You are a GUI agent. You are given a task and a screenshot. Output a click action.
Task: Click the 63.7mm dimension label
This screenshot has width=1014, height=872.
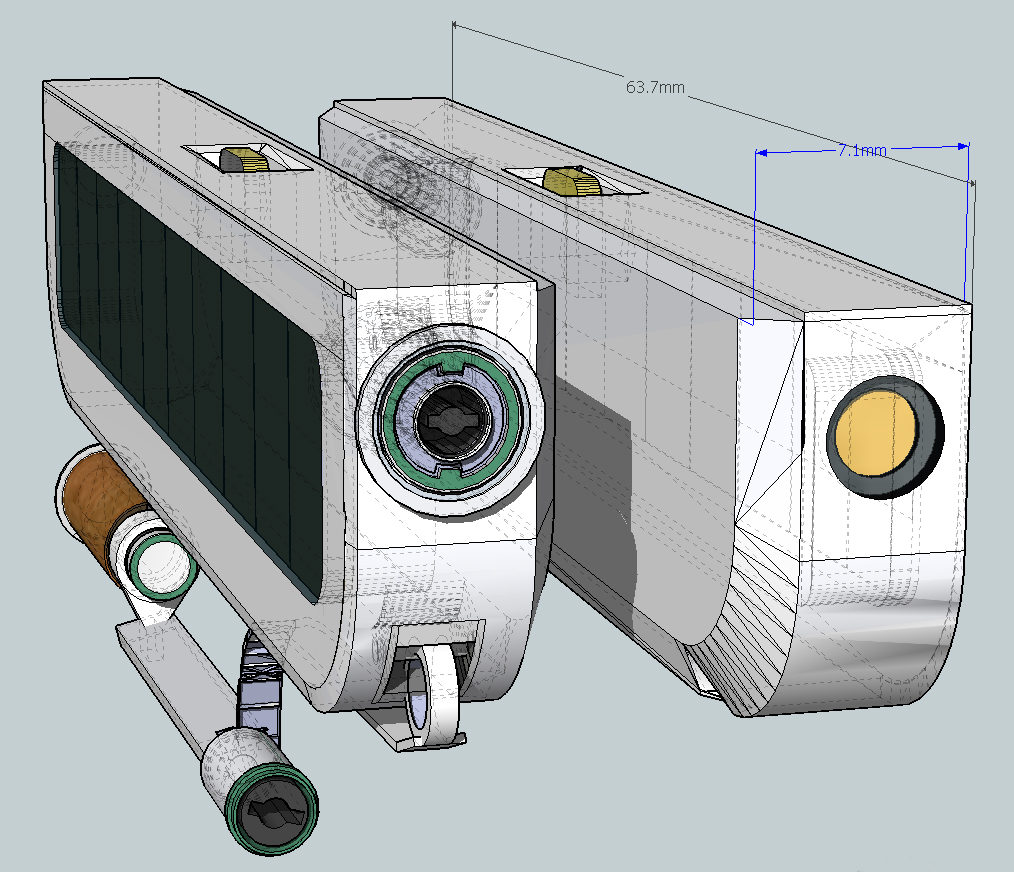coord(655,87)
